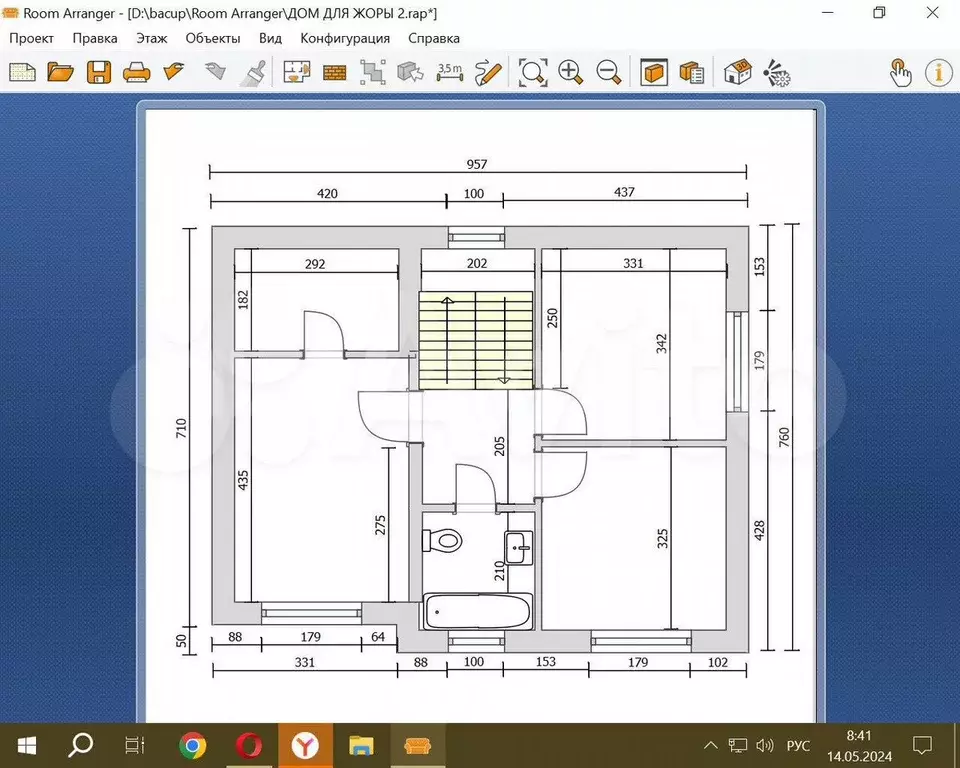Select the bathroom sink object
Viewport: 960px width, 768px height.
click(519, 548)
